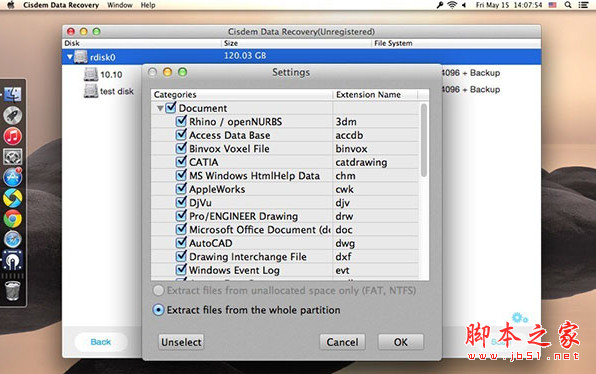
Task: Click the 120.03 GB size value
Action: point(245,55)
